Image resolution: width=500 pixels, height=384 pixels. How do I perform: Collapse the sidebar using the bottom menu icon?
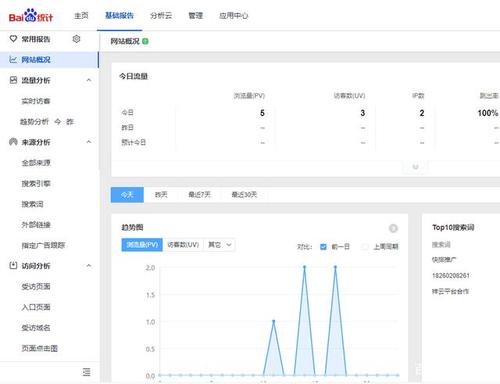86,372
